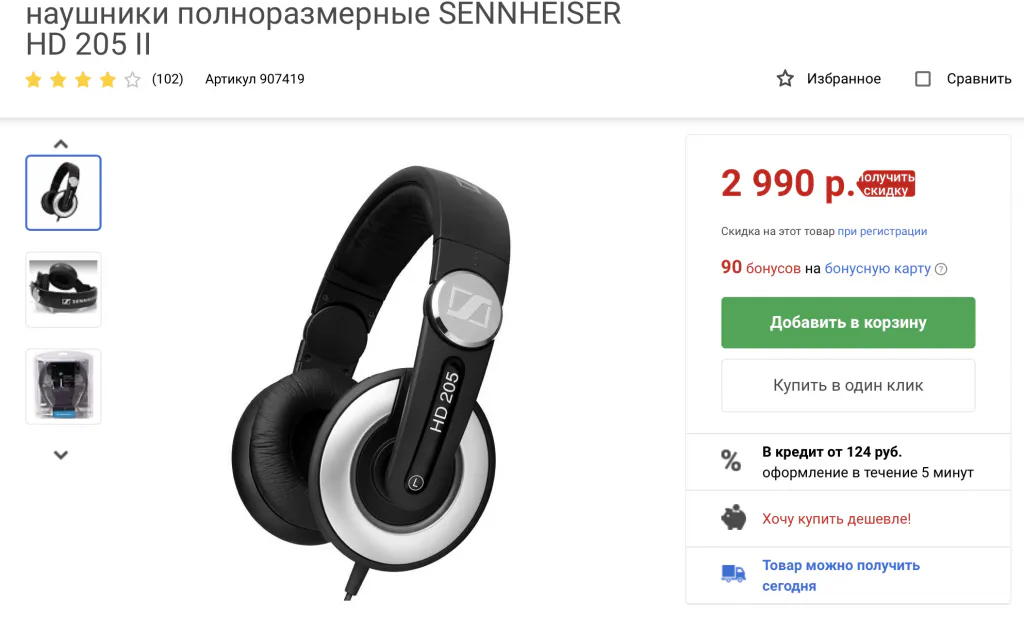The image size is (1024, 634).
Task: Open the бонусную карту link
Action: point(877,268)
